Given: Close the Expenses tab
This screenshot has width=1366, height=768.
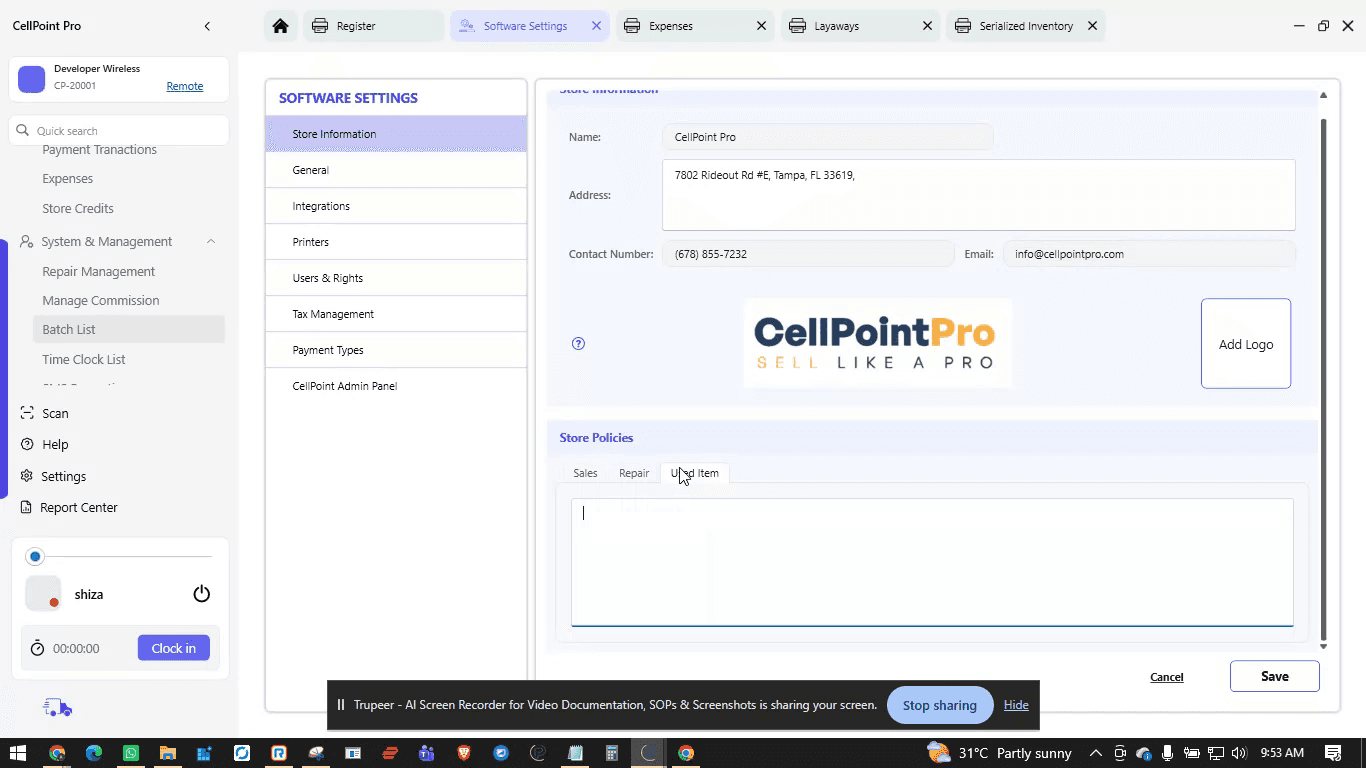Looking at the screenshot, I should click(x=762, y=26).
